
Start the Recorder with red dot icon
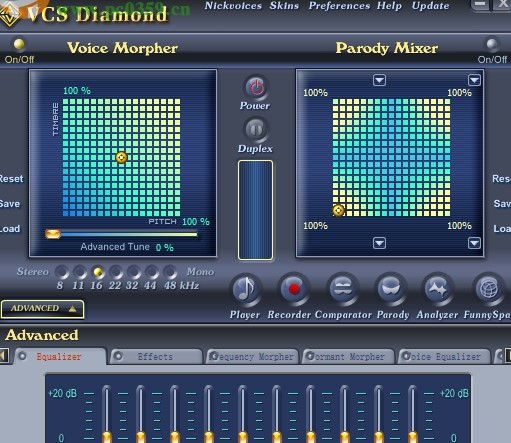(294, 289)
